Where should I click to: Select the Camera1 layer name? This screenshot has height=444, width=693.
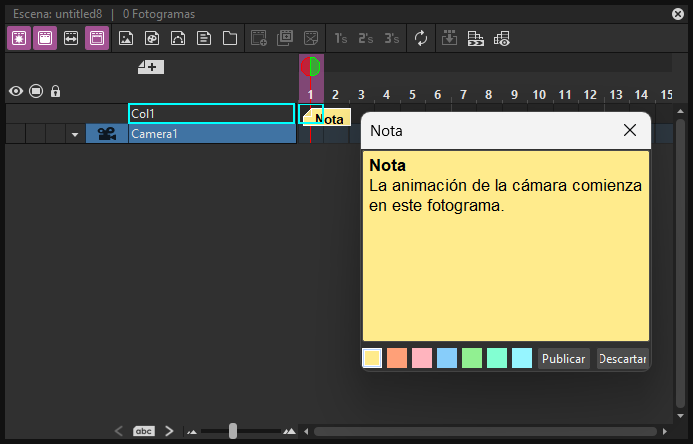coord(212,134)
